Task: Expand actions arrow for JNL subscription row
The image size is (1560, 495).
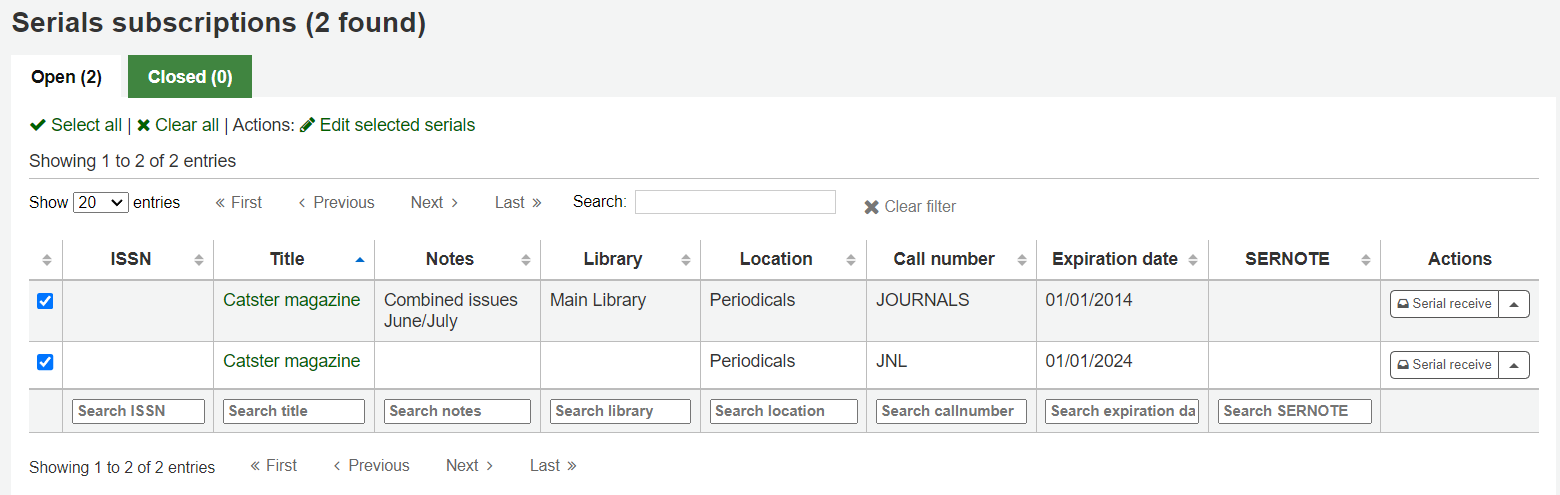Action: tap(1514, 365)
